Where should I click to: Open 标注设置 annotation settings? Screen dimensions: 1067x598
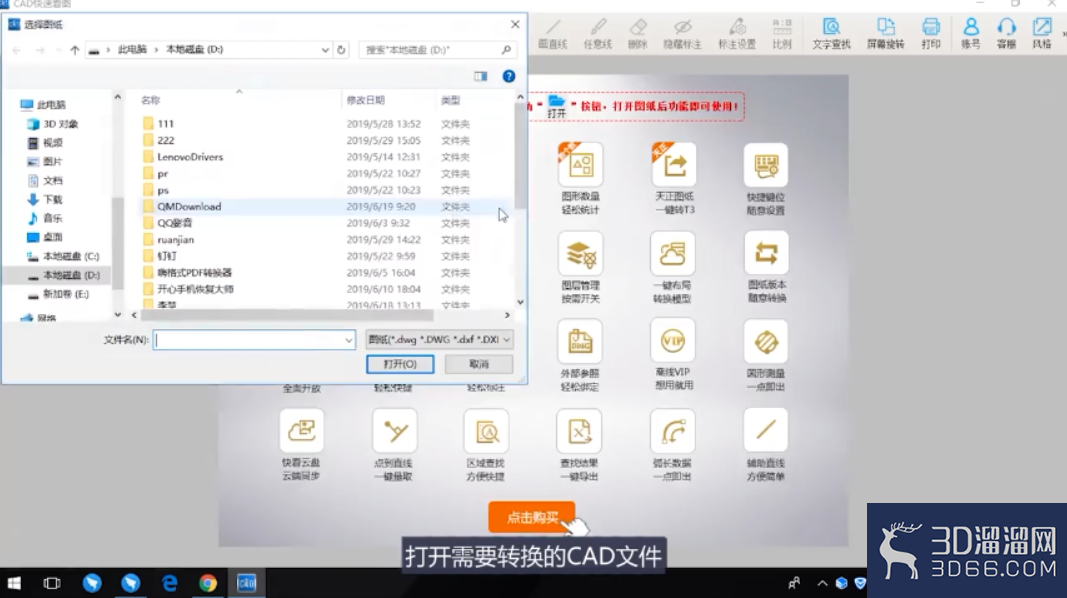pyautogui.click(x=737, y=34)
